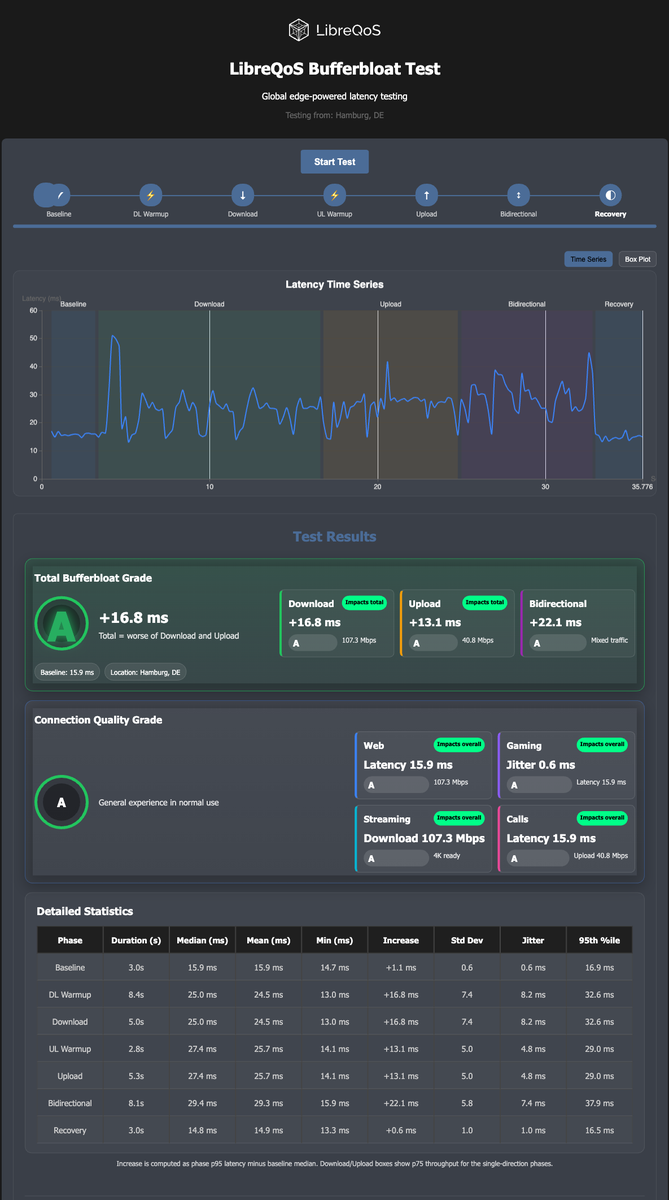Click the Jitter column header in statistics
The image size is (669, 1200).
(533, 940)
